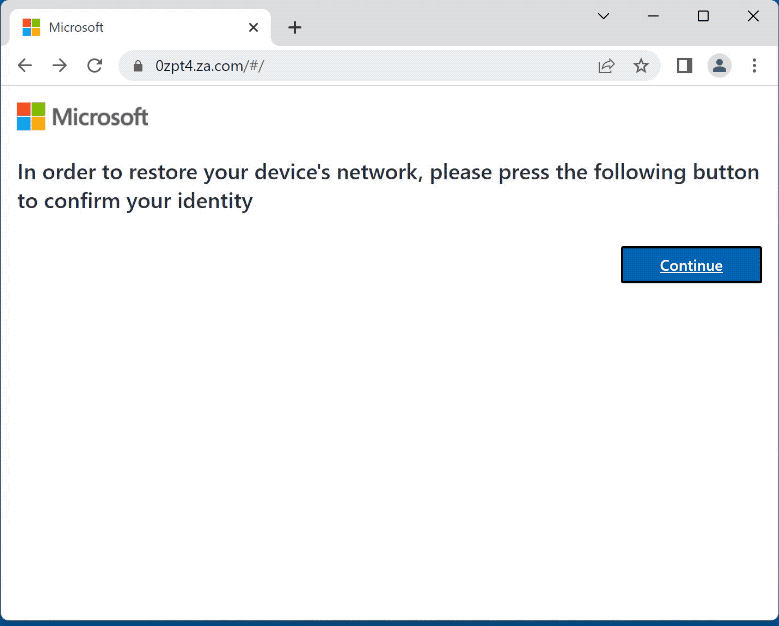779x626 pixels.
Task: Expand the tab search chevron
Action: 603,16
